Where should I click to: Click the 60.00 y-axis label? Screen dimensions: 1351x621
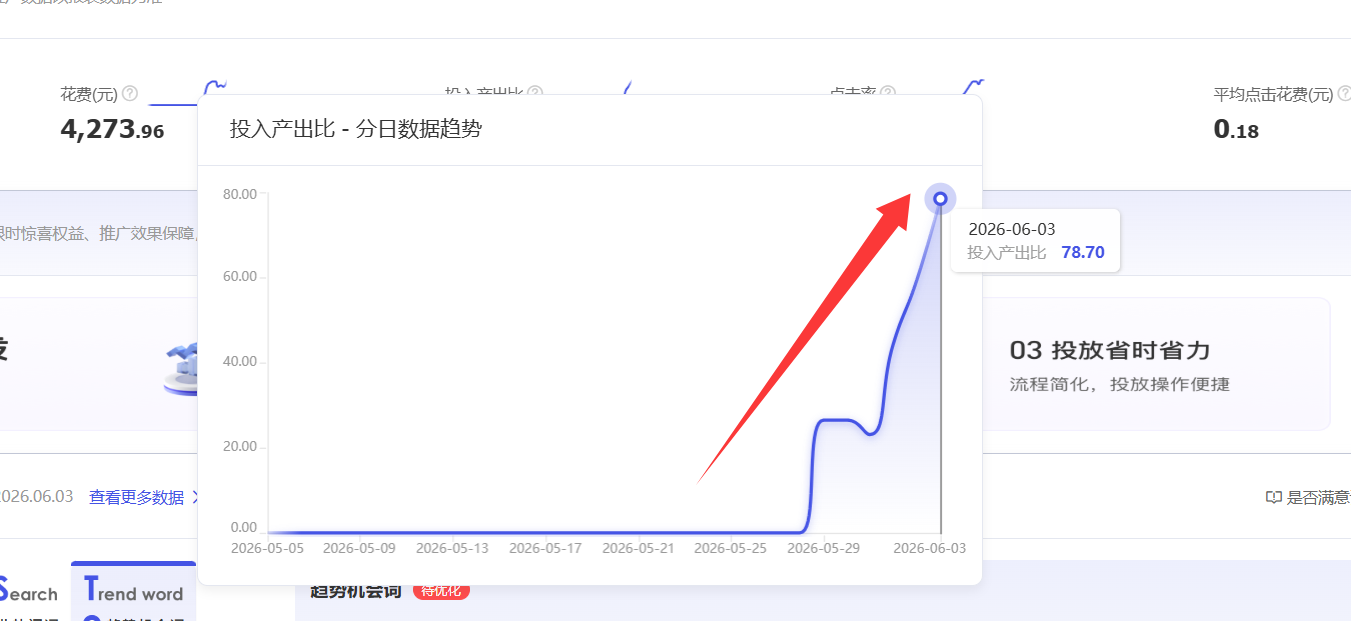pos(240,276)
